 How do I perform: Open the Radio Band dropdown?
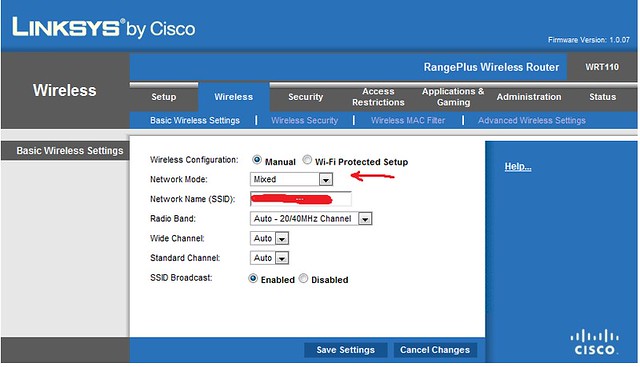[311, 218]
